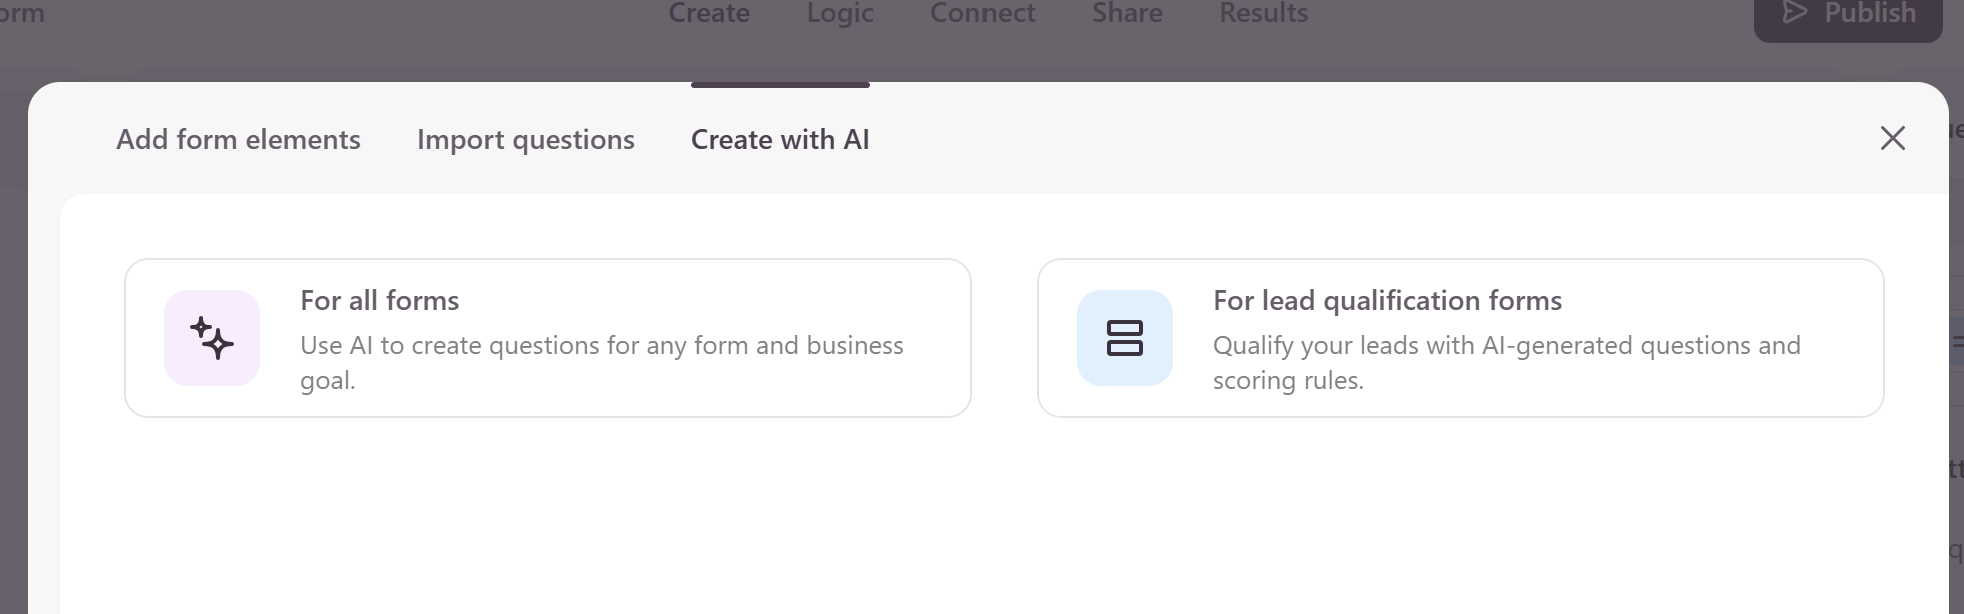
Task: Go to the Create section in top navigation
Action: click(x=709, y=13)
